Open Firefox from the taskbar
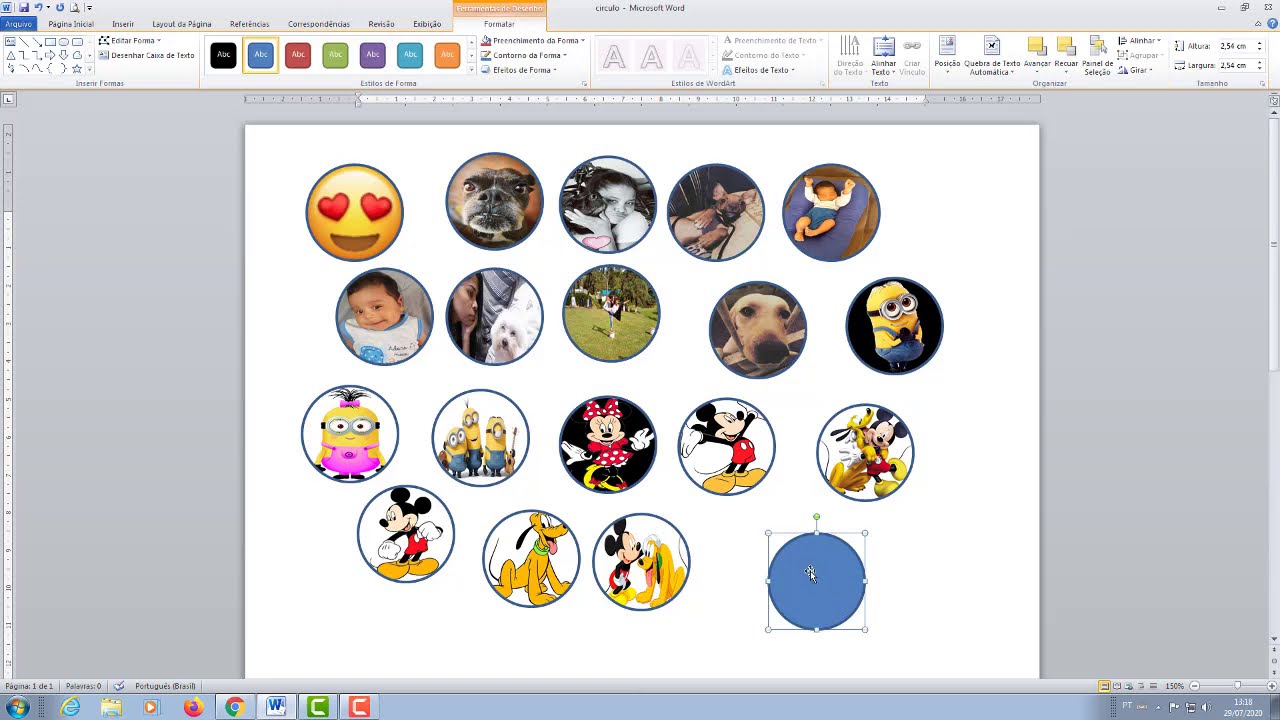Viewport: 1280px width, 720px height. click(193, 708)
